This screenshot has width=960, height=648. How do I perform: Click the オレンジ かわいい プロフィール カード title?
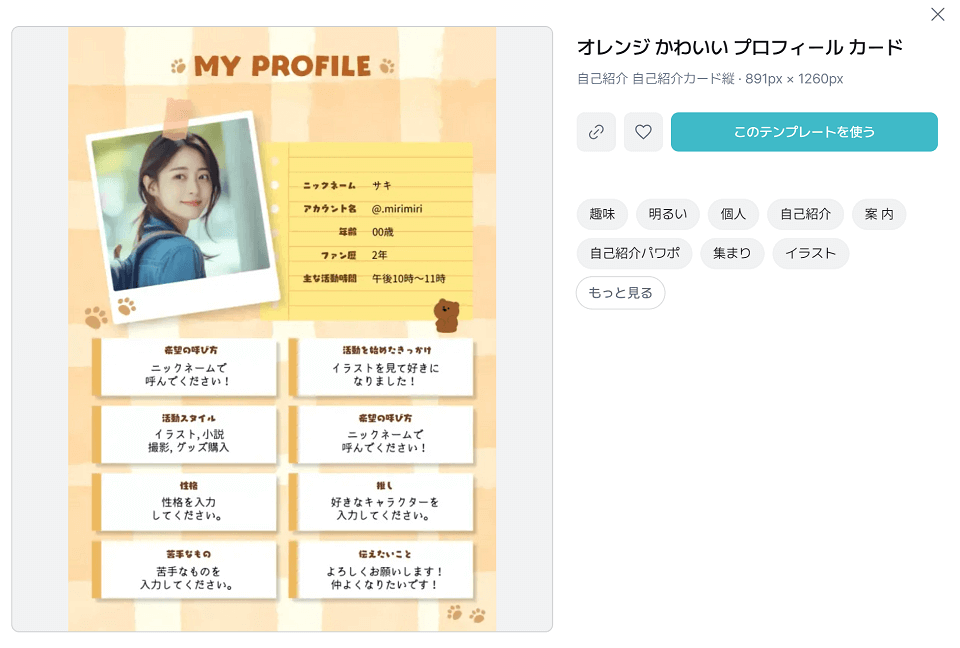coord(739,47)
